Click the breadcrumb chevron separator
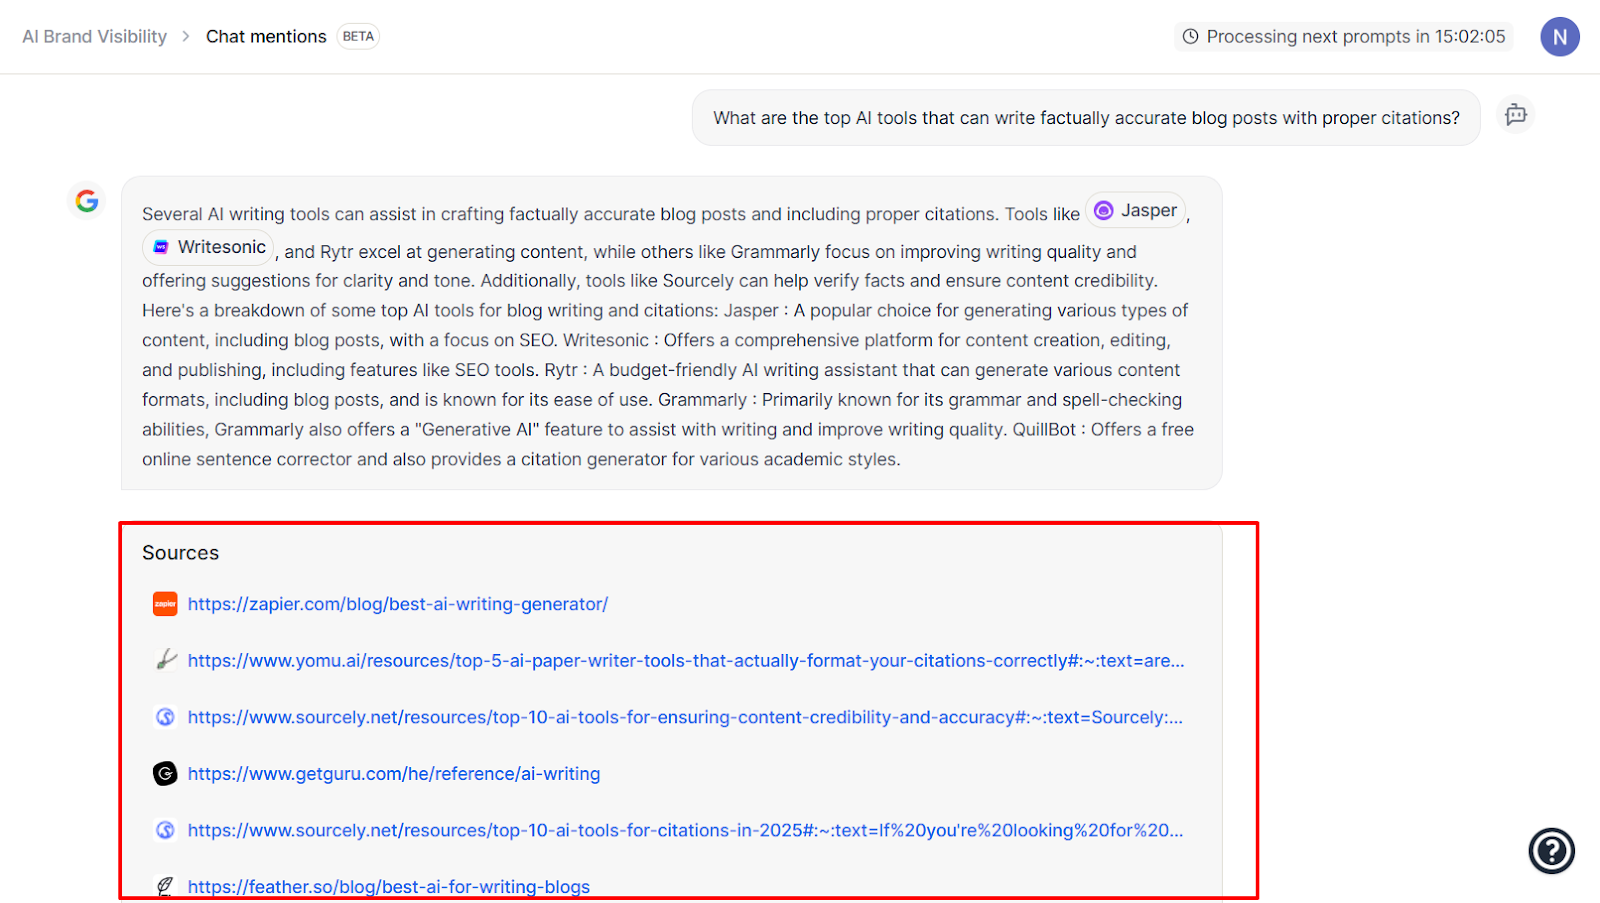 pyautogui.click(x=186, y=37)
